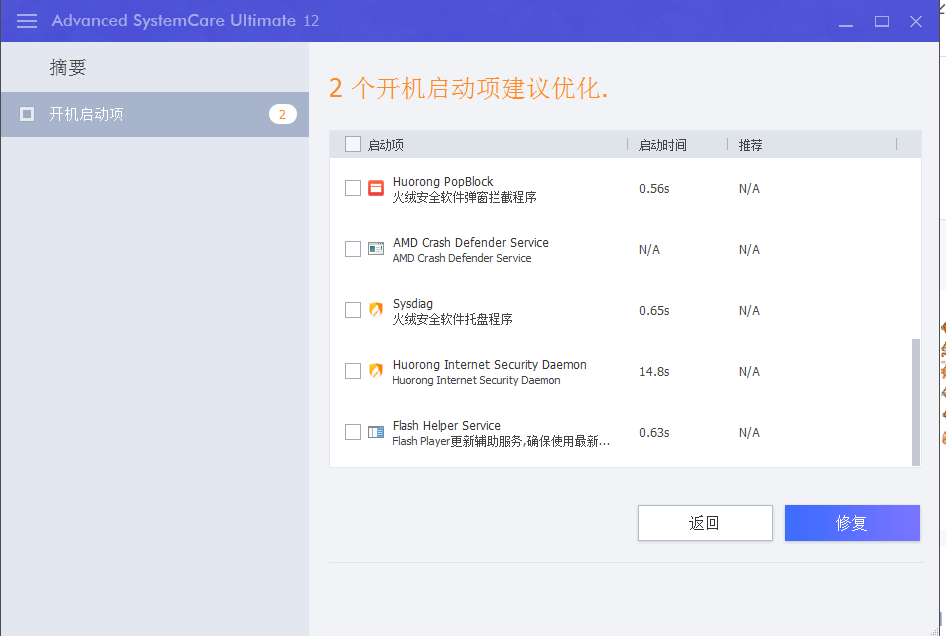Enable the Huorong PopBlock checkbox
This screenshot has width=946, height=636.
tap(352, 188)
